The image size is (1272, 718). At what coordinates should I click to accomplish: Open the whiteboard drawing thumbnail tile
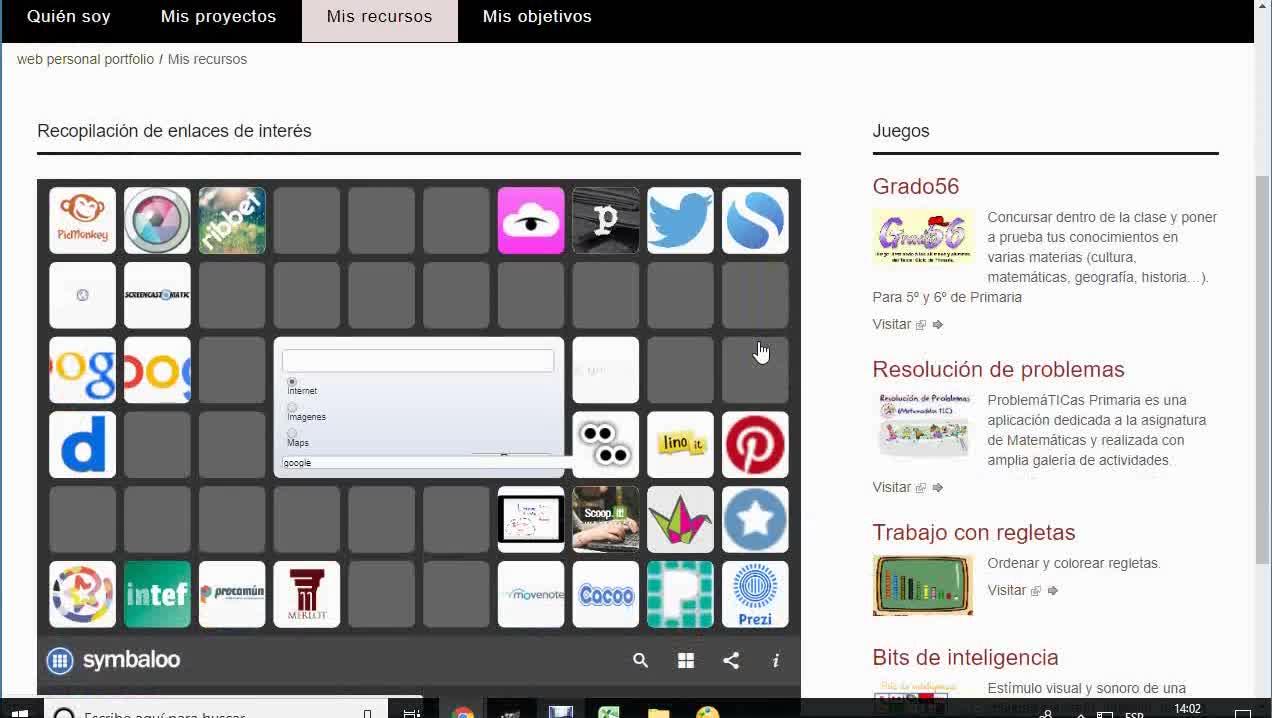coord(531,520)
